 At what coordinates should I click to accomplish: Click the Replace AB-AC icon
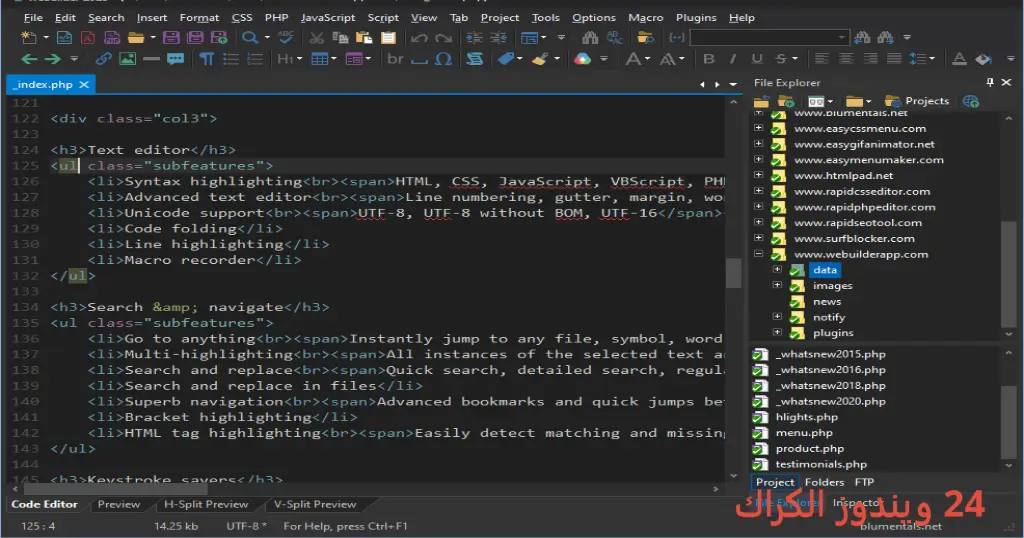click(x=615, y=38)
